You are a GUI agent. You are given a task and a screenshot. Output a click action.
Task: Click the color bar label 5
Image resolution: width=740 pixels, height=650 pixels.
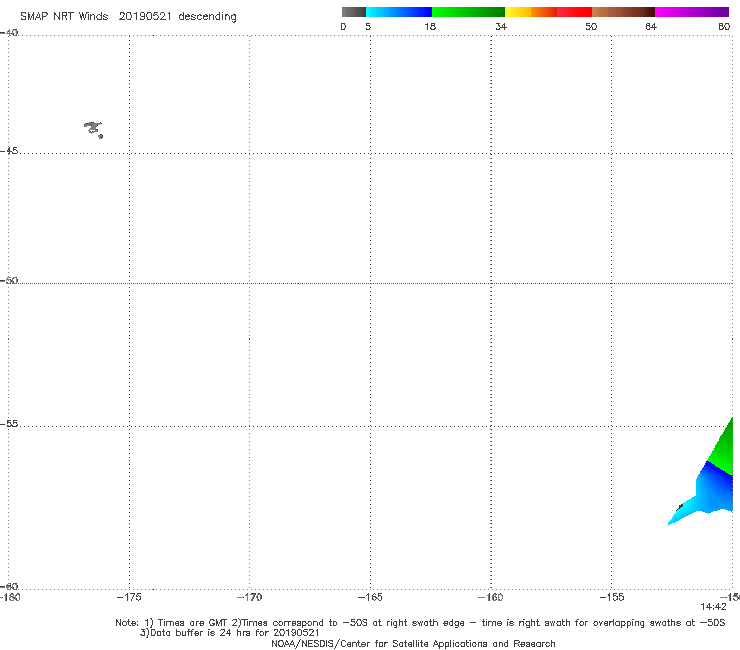click(x=368, y=27)
